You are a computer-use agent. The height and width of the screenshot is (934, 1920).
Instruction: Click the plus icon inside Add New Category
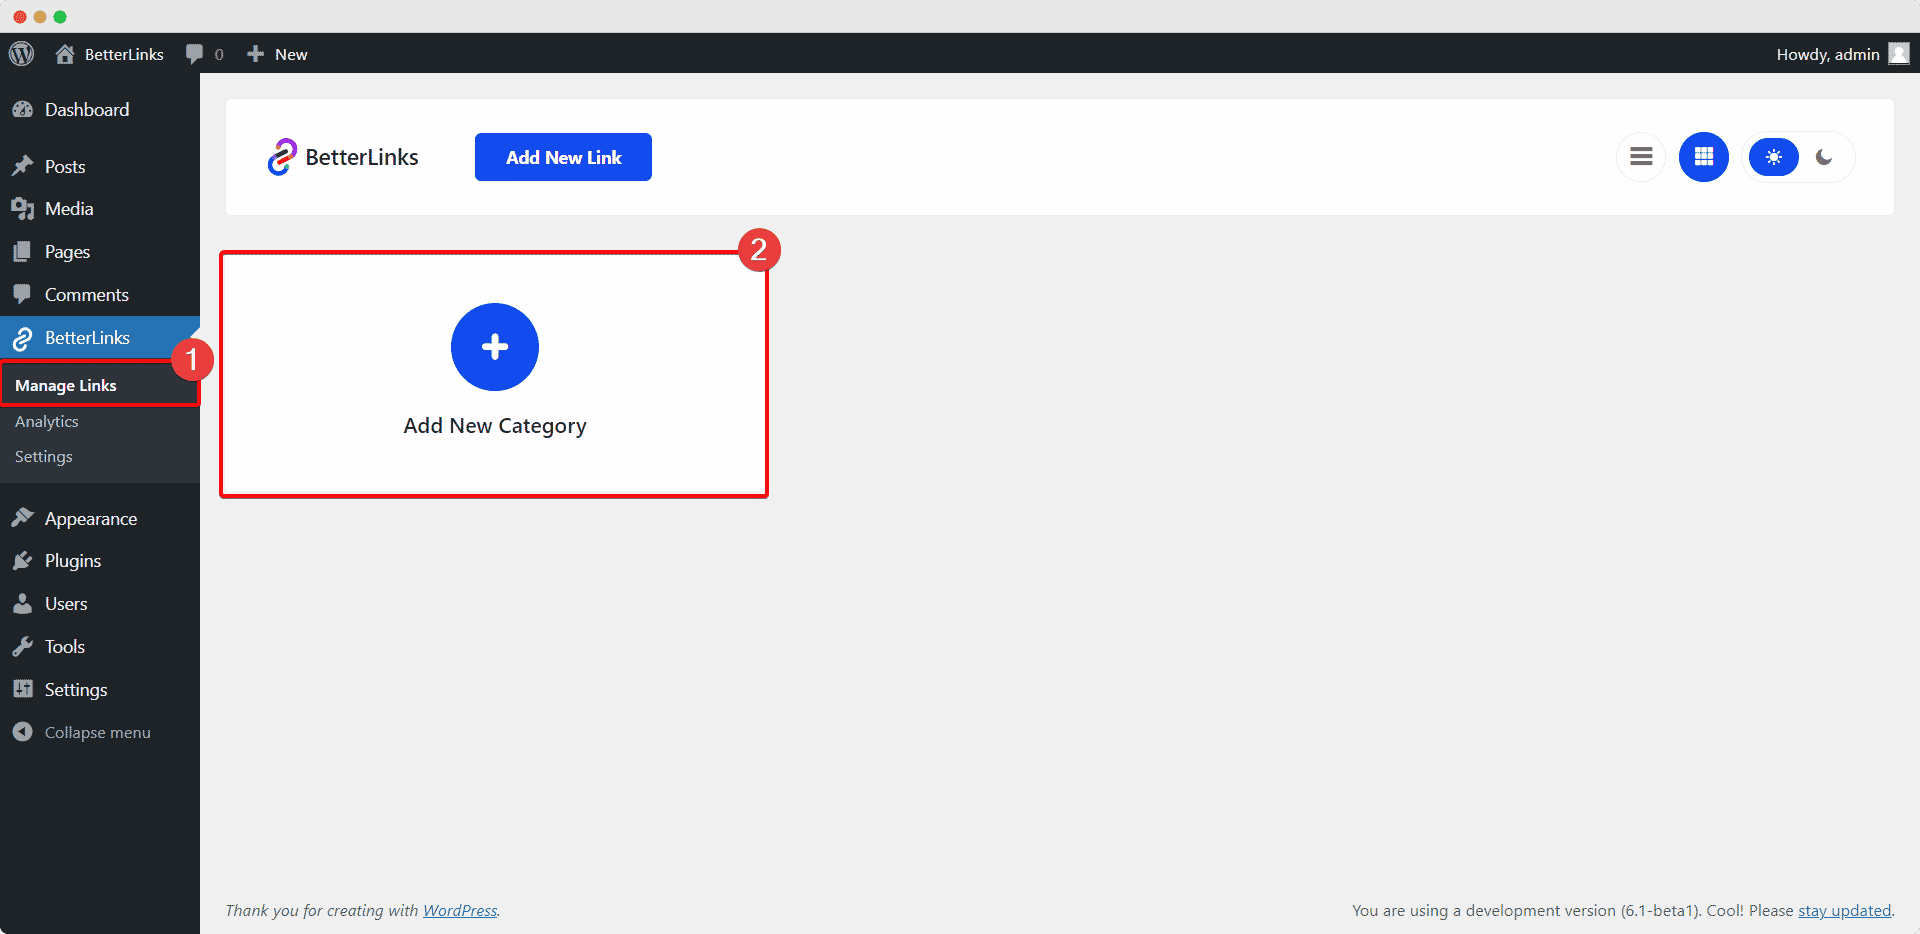[494, 347]
